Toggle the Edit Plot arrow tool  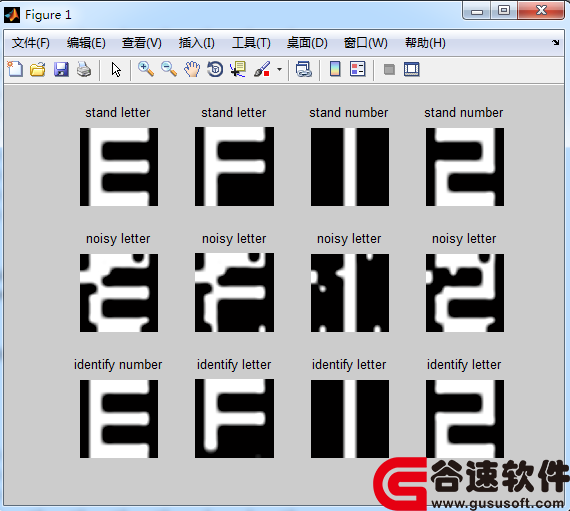tap(116, 69)
